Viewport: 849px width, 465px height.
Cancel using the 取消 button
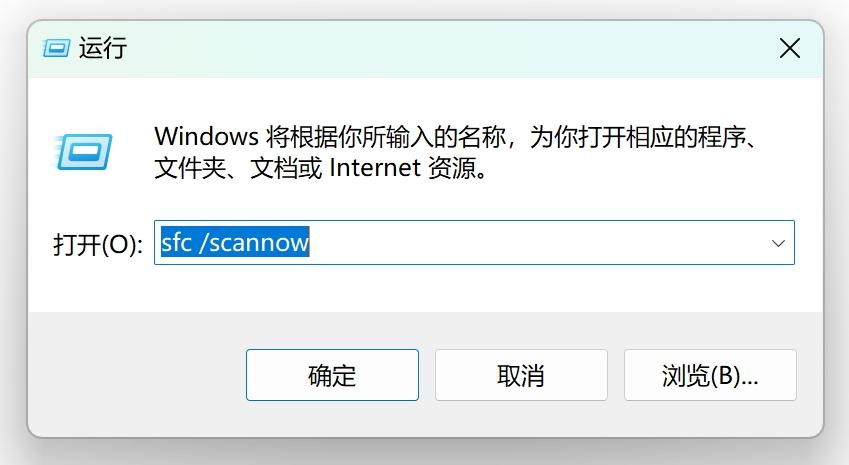[521, 375]
